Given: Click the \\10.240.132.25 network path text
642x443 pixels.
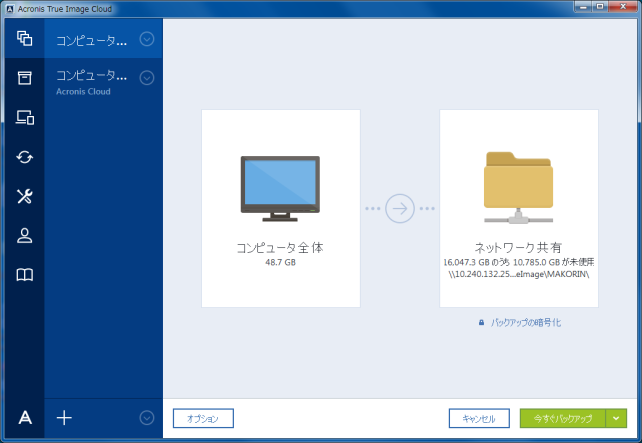Looking at the screenshot, I should point(519,274).
